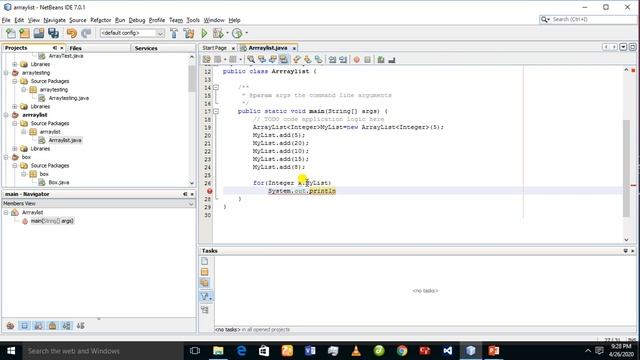Screen dimensions: 640x360
Task: Click the Projects panel vertical scrollbar
Action: (192, 78)
